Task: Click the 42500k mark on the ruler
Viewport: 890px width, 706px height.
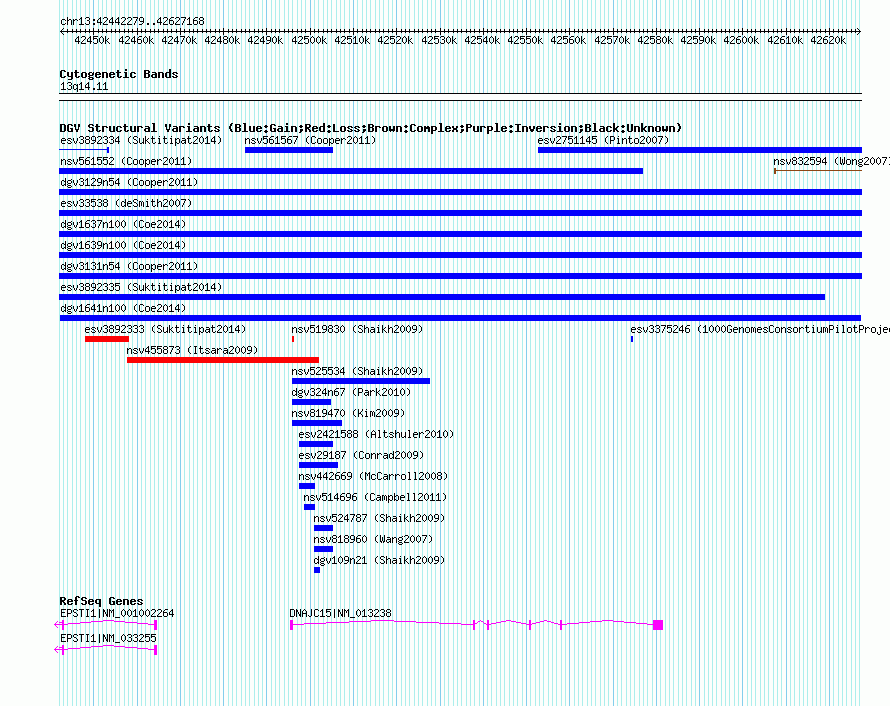Action: [307, 40]
